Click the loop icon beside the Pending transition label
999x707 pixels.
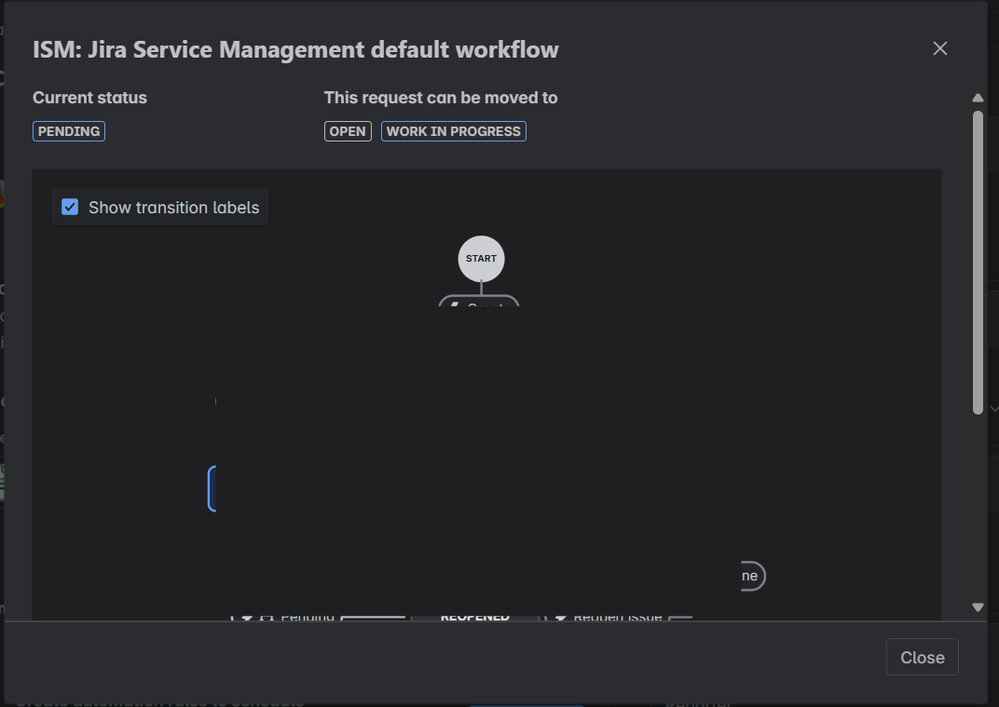266,616
